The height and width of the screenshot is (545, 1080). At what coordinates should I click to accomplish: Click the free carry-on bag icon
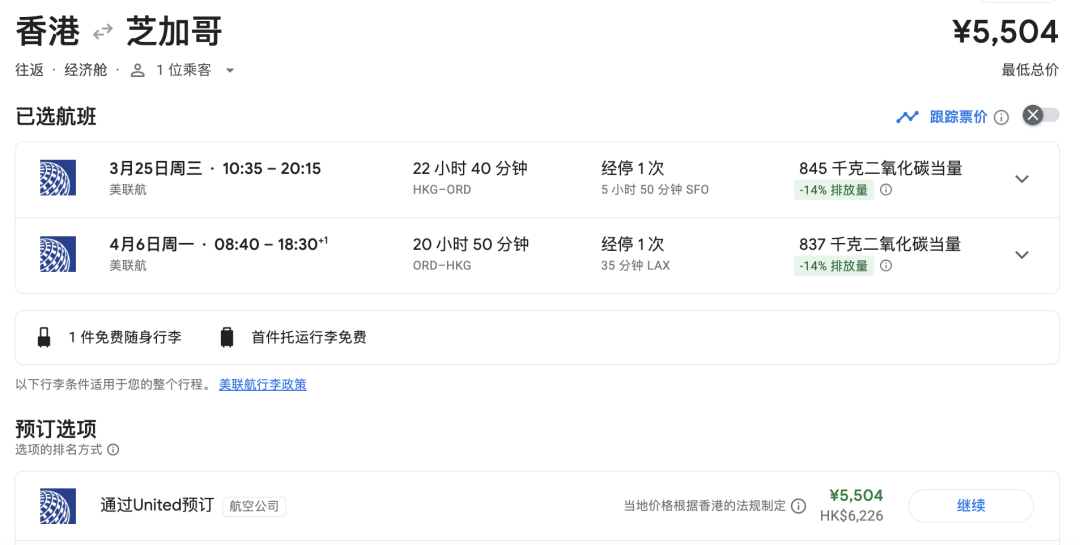point(44,337)
